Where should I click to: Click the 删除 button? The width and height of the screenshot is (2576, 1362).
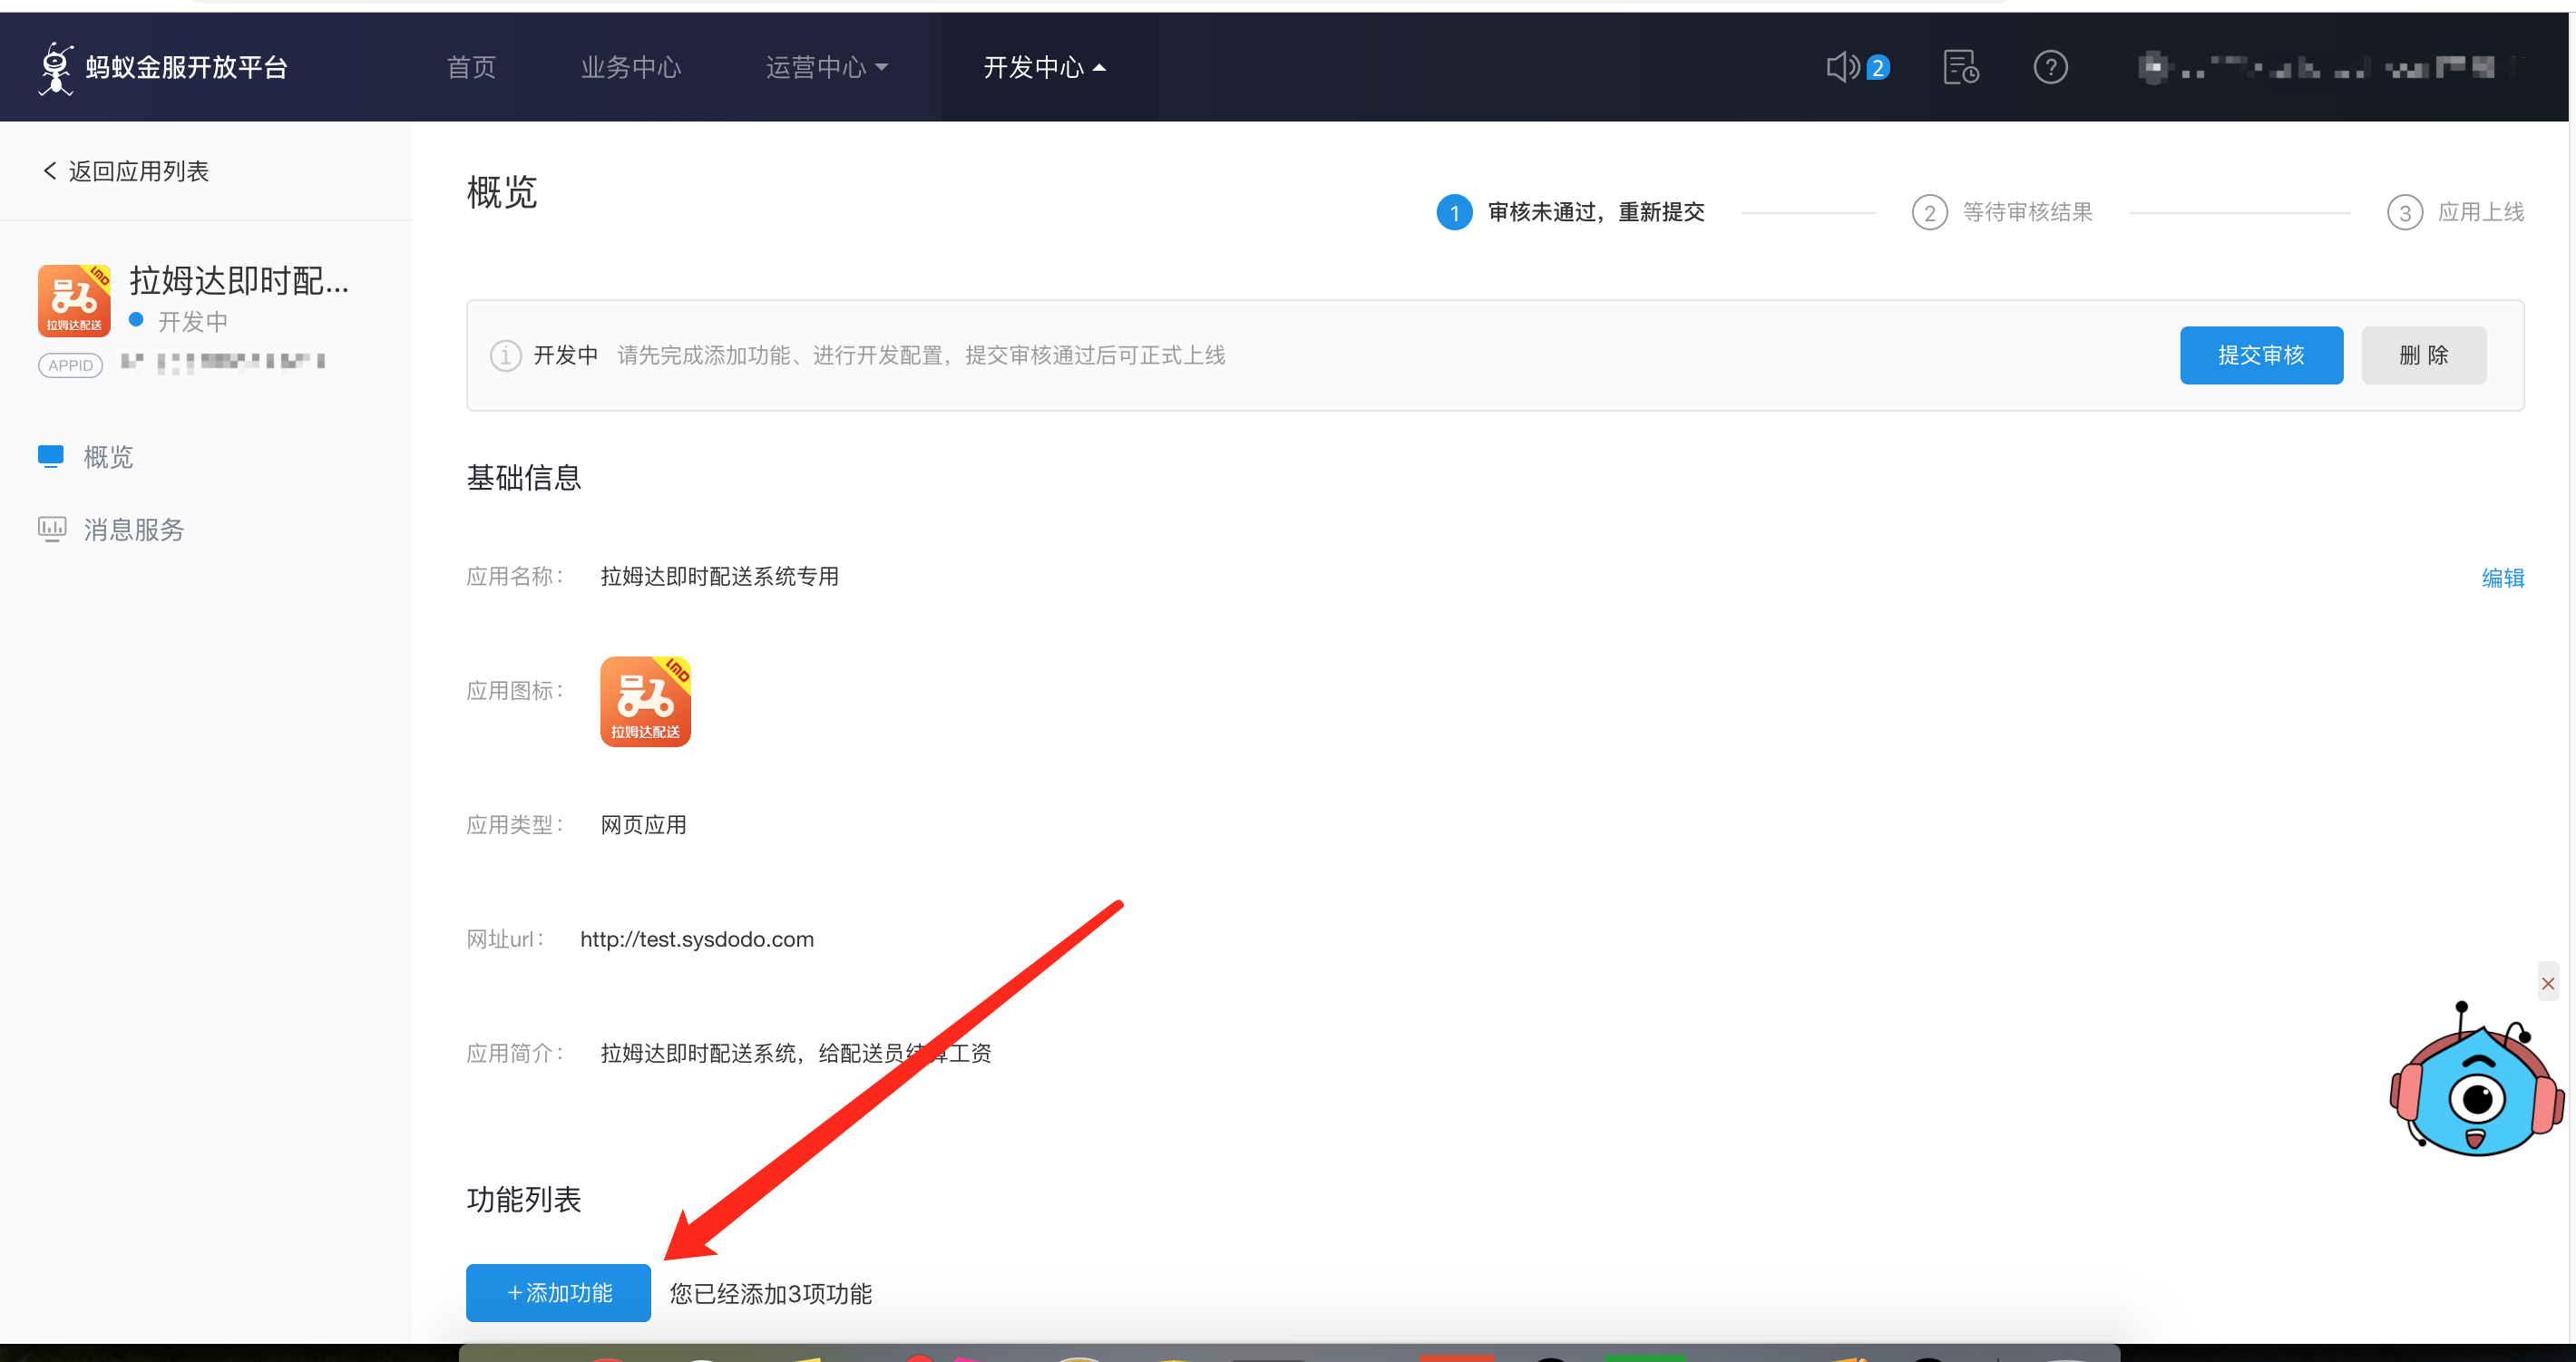coord(2424,355)
